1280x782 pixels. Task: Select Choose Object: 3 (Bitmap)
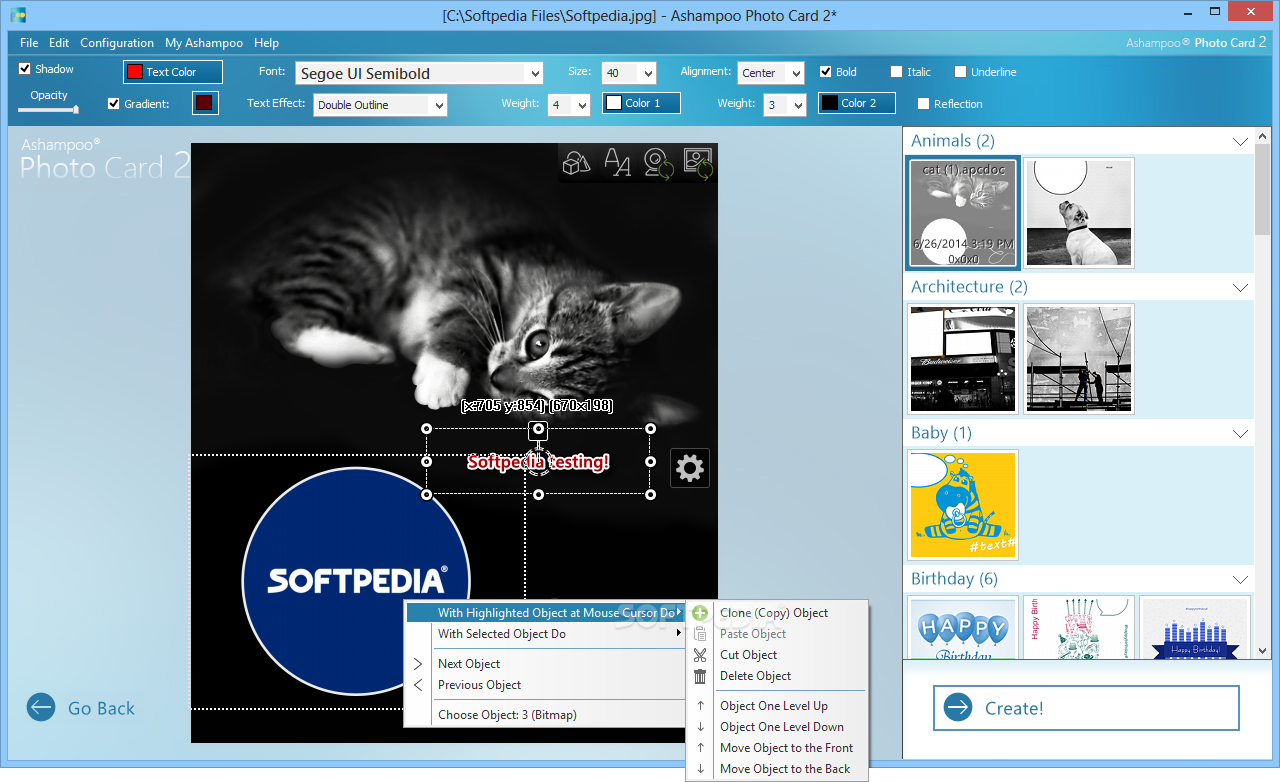click(x=545, y=715)
